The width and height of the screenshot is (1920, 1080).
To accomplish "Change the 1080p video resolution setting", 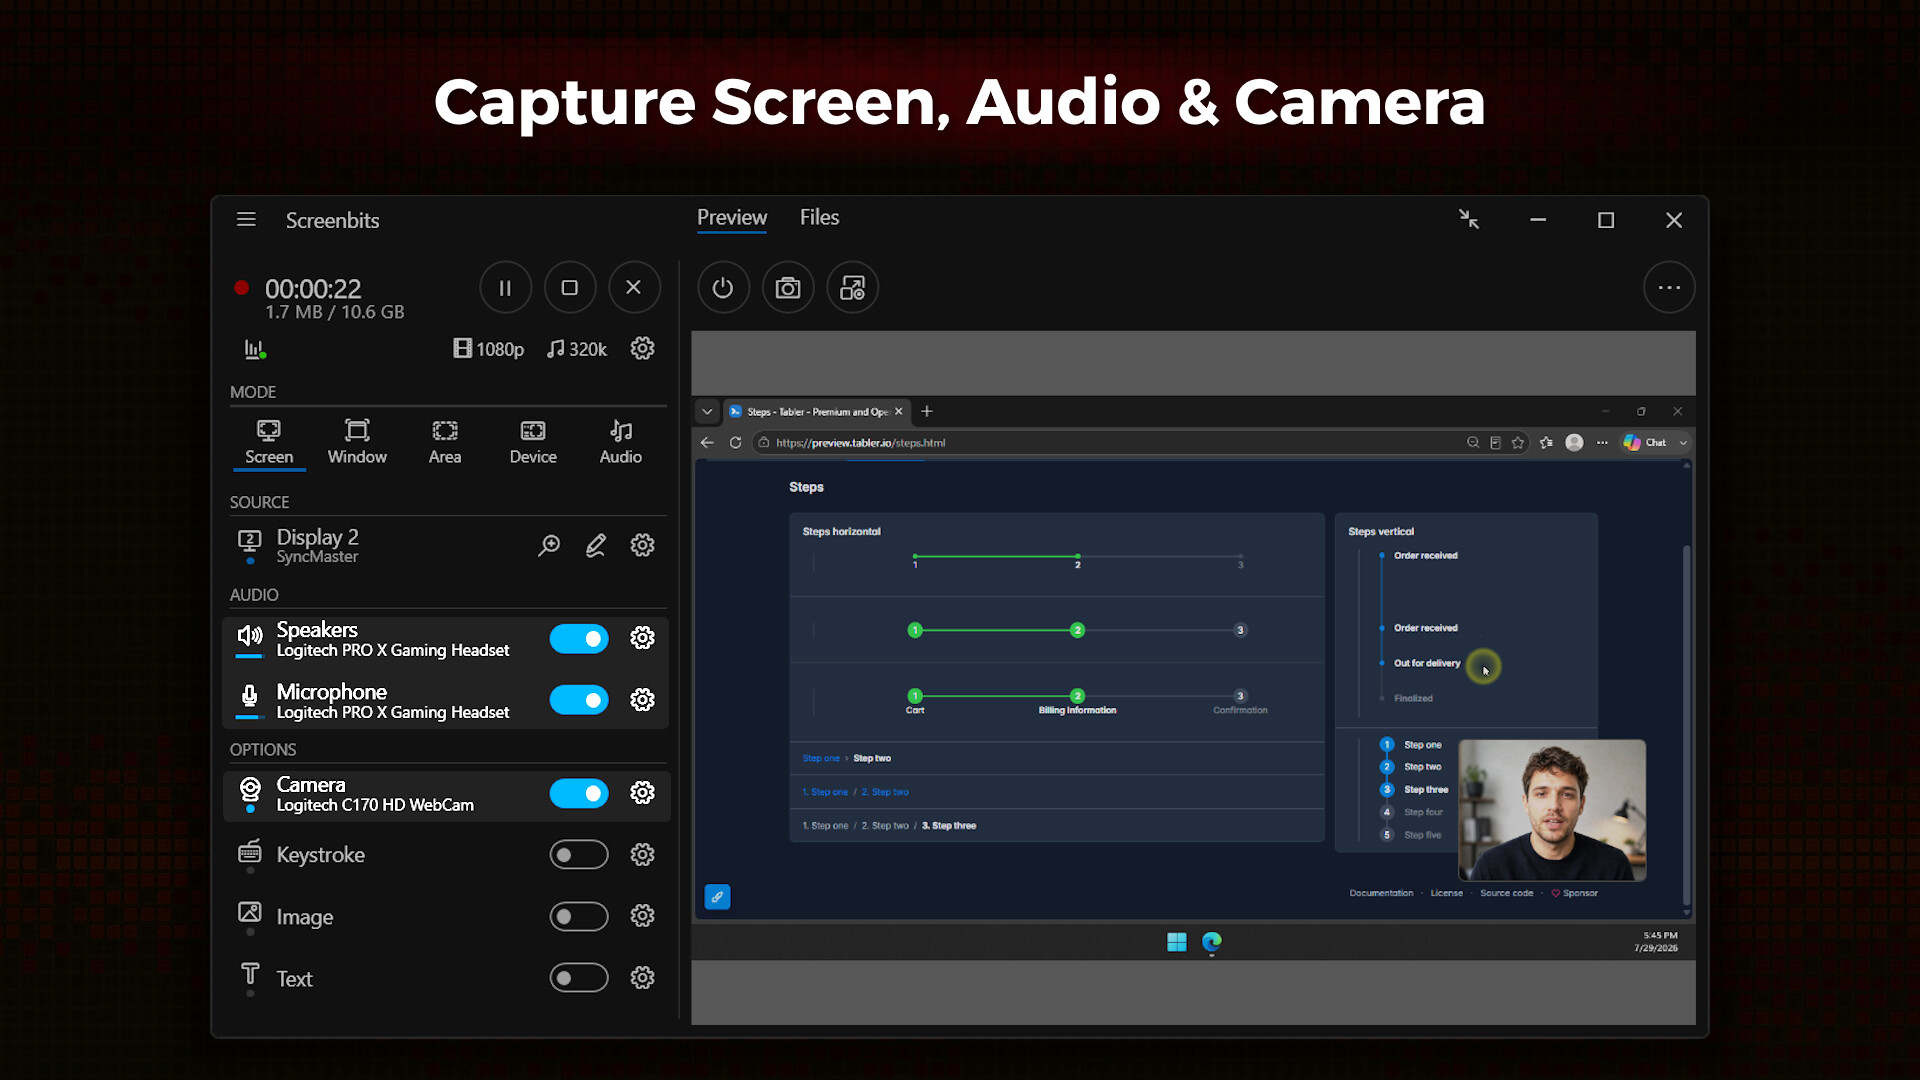I will (x=489, y=349).
